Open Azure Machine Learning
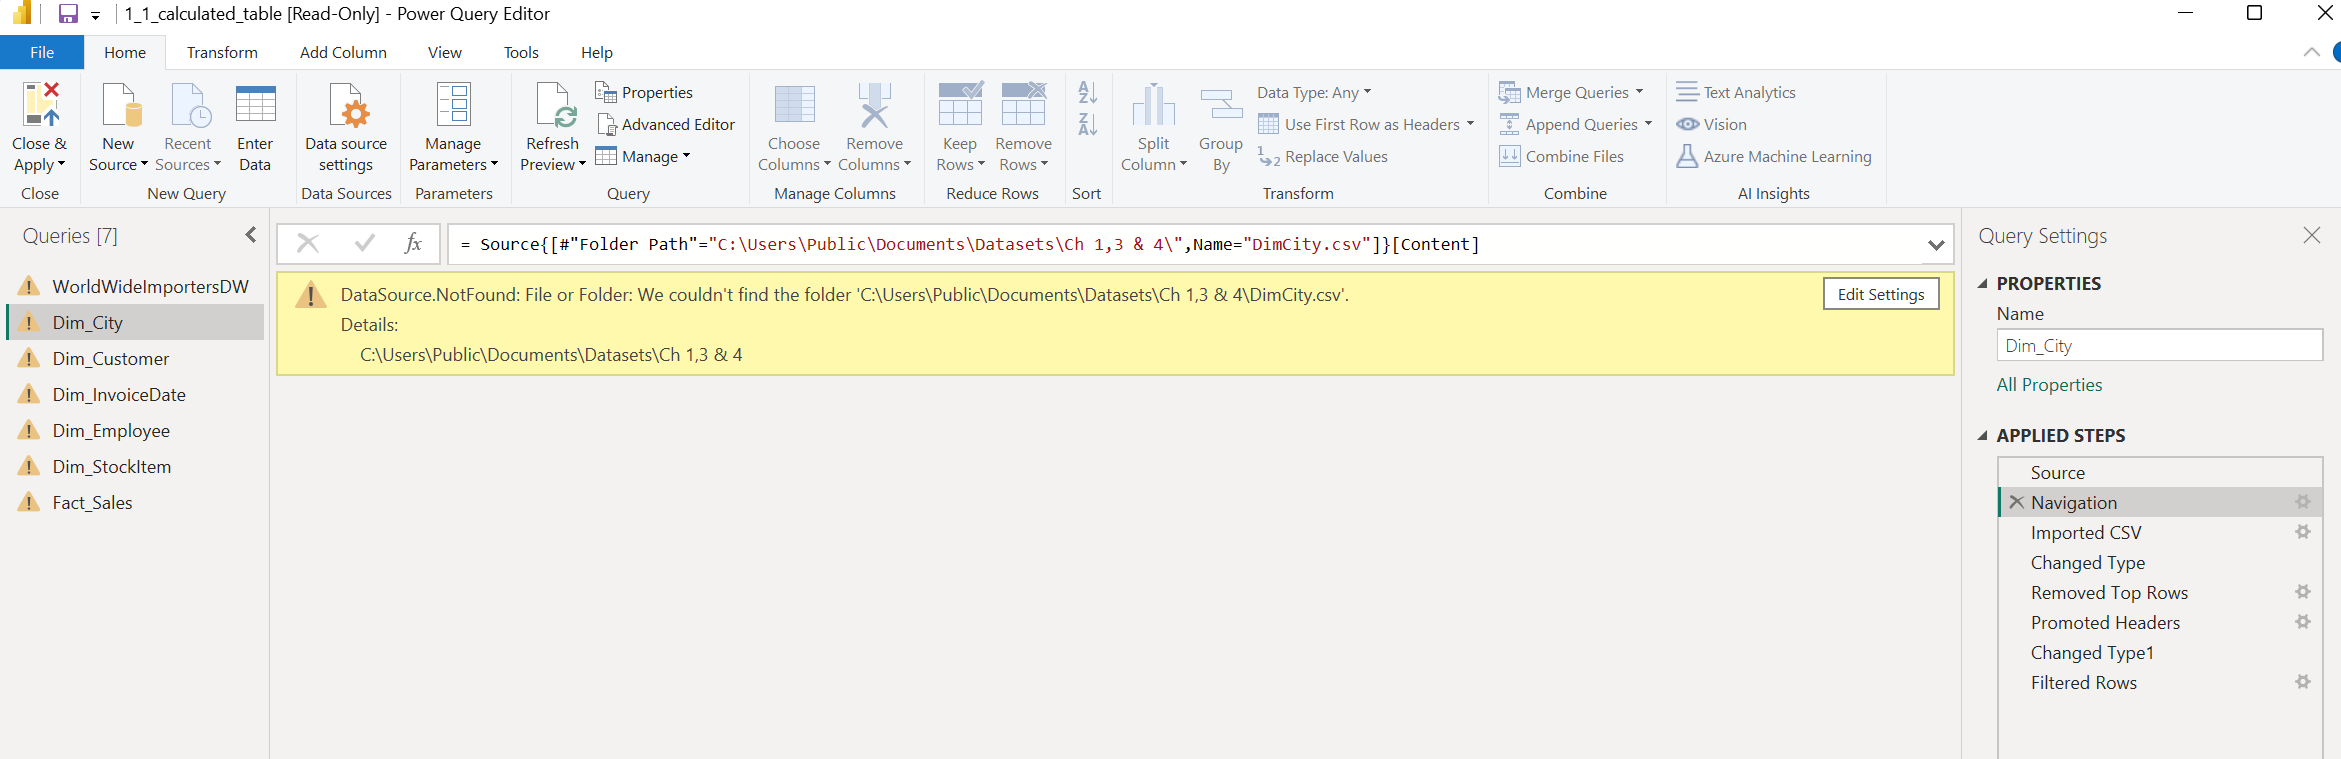The image size is (2341, 759). 1774,156
